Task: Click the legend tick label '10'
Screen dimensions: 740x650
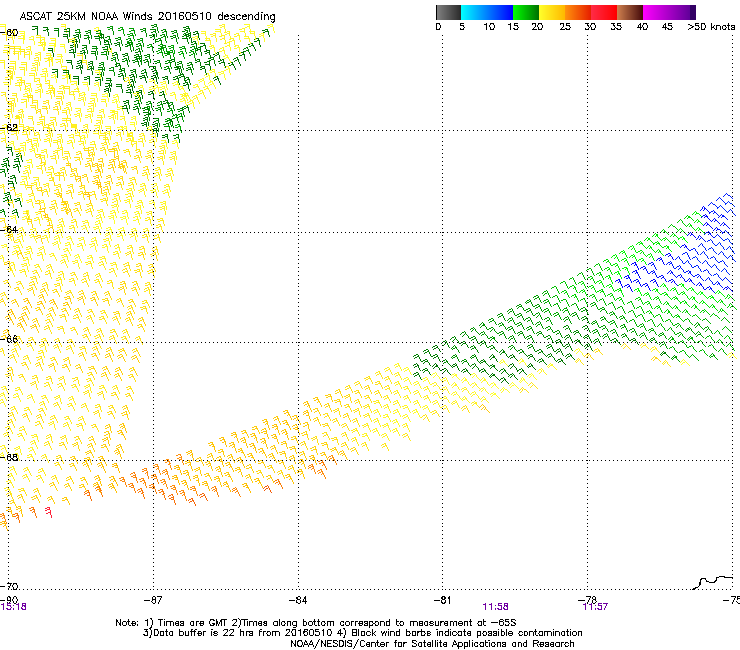Action: pos(489,27)
